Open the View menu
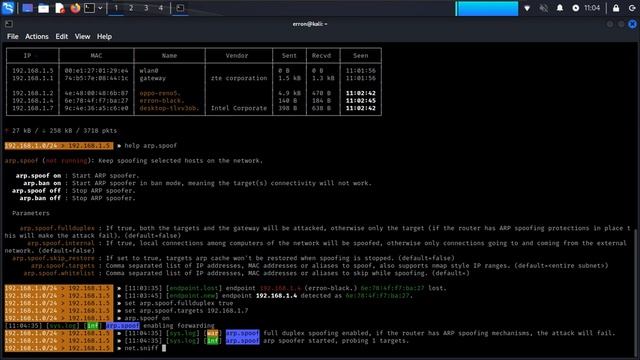 [82, 36]
